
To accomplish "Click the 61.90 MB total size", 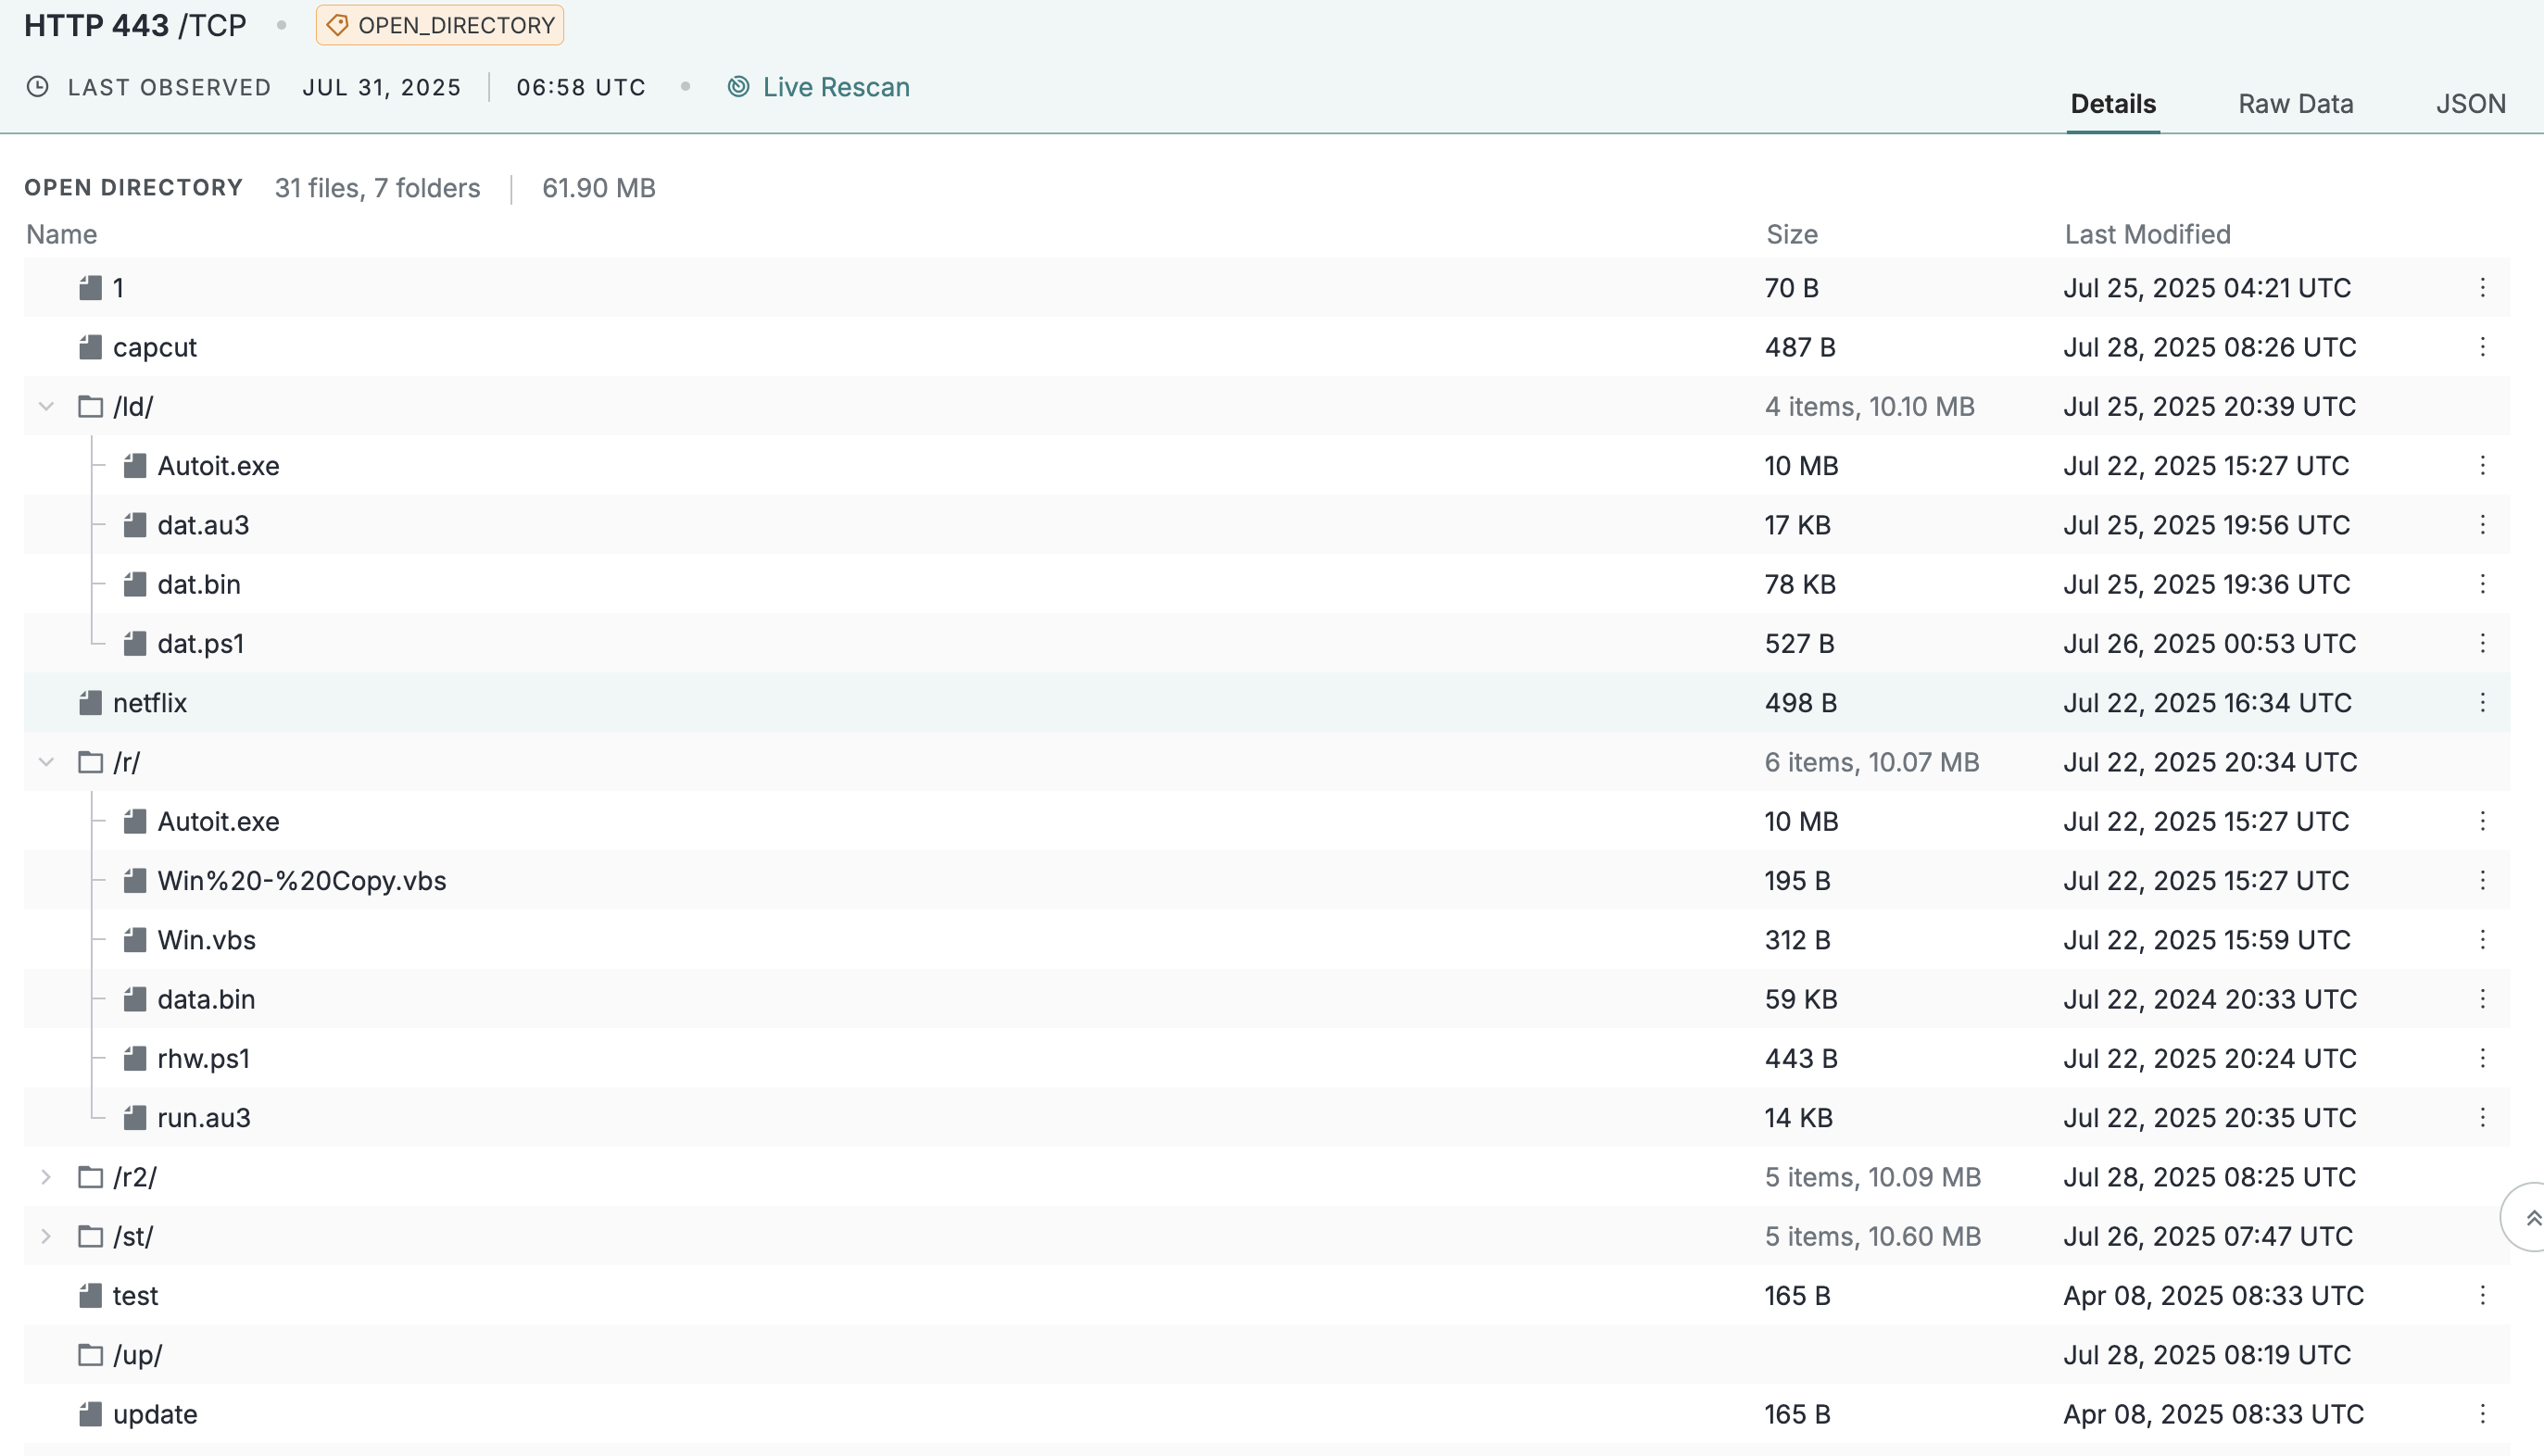I will [598, 188].
